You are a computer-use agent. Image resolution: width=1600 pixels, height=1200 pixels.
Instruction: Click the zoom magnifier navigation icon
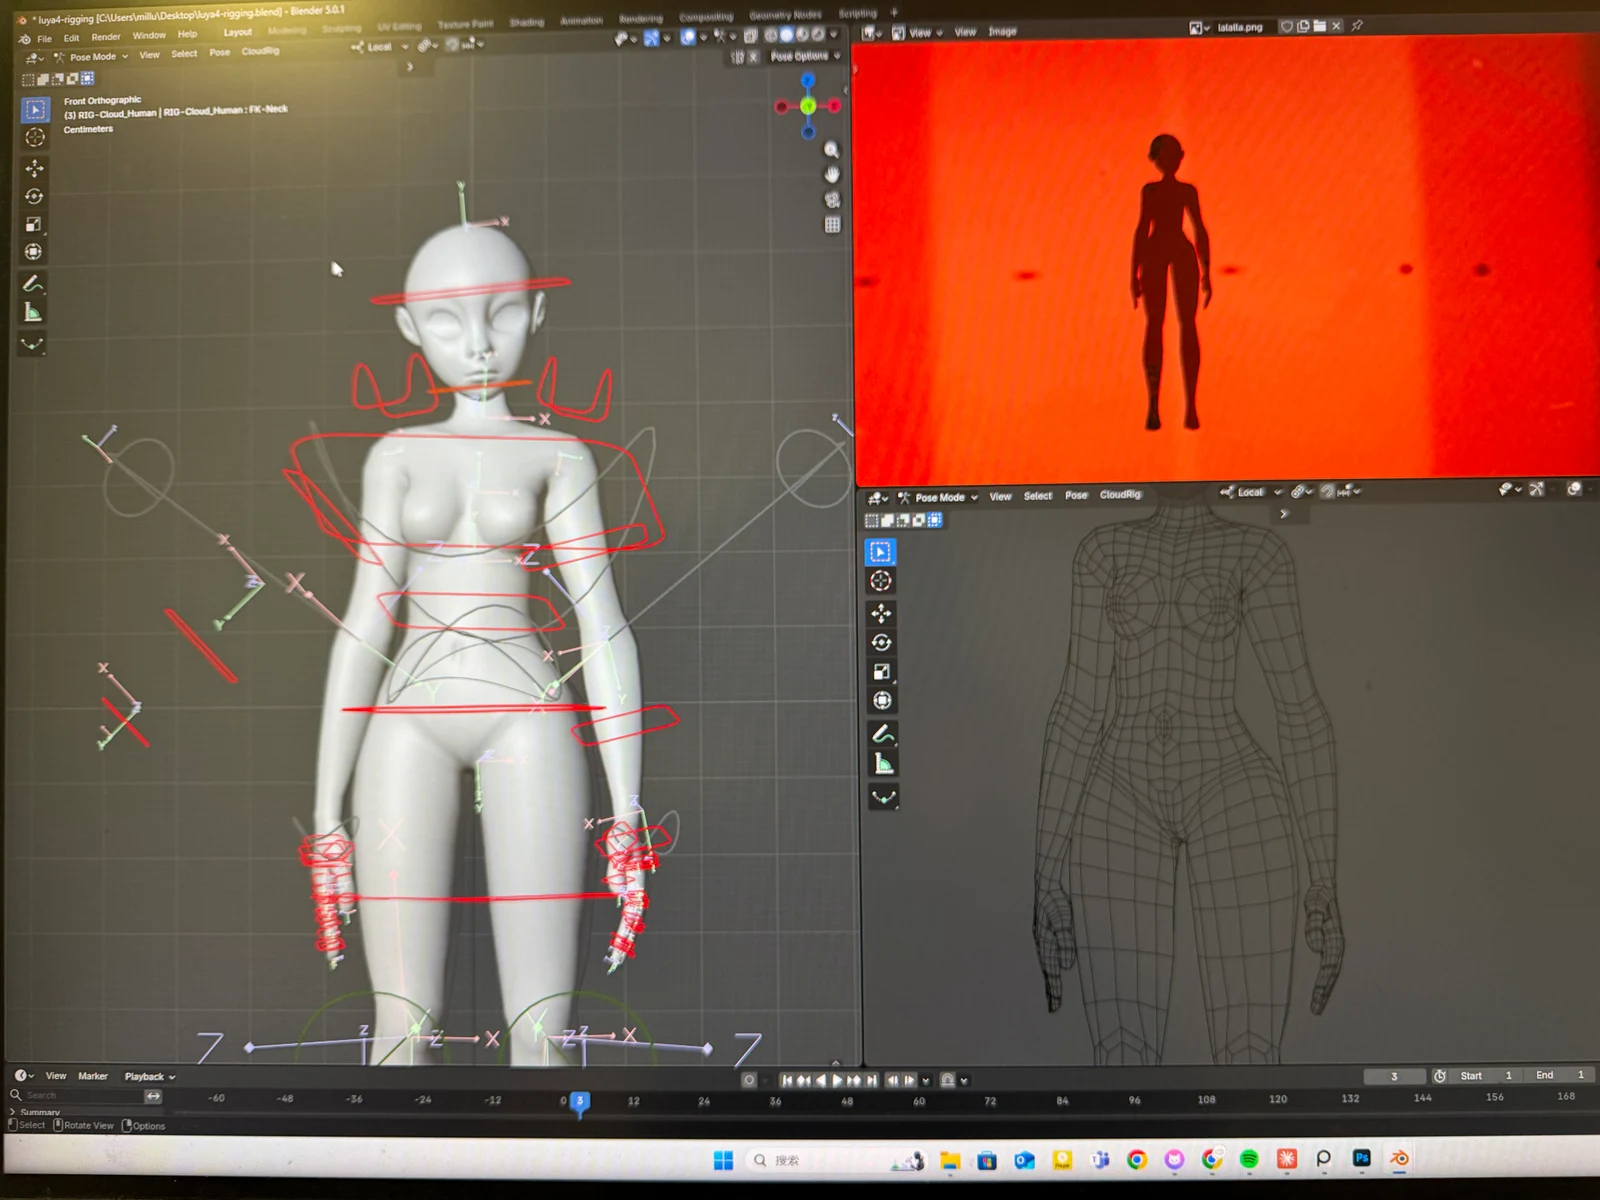coord(831,150)
